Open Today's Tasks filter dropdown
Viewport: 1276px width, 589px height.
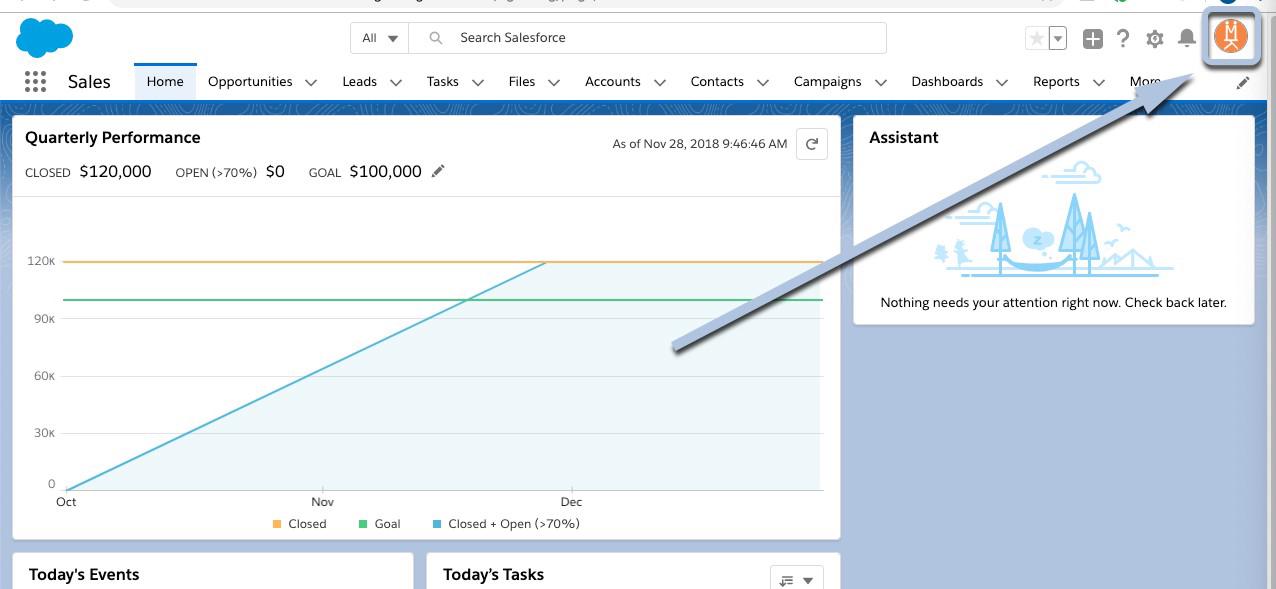click(x=796, y=579)
